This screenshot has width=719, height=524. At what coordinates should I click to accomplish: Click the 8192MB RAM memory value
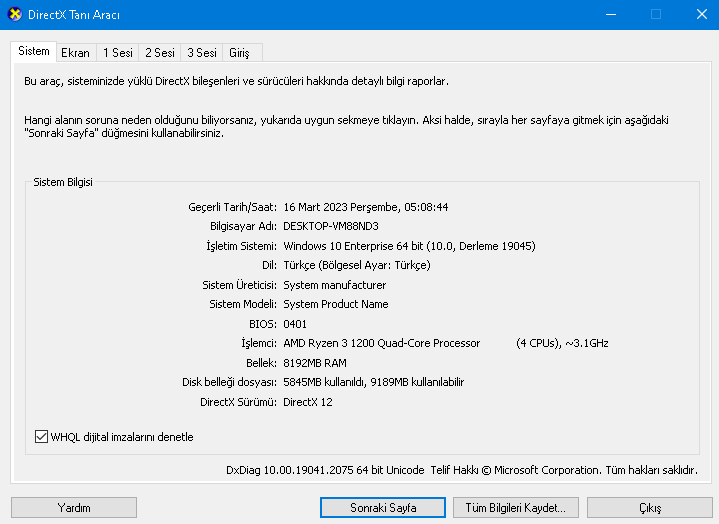(315, 363)
